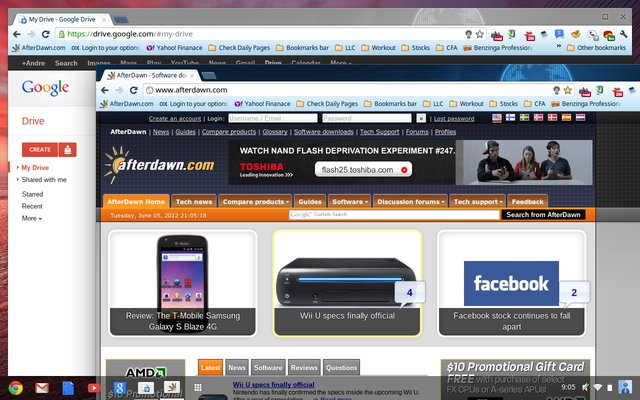The height and width of the screenshot is (400, 640).
Task: Open Guides orange nav tab
Action: pyautogui.click(x=310, y=202)
